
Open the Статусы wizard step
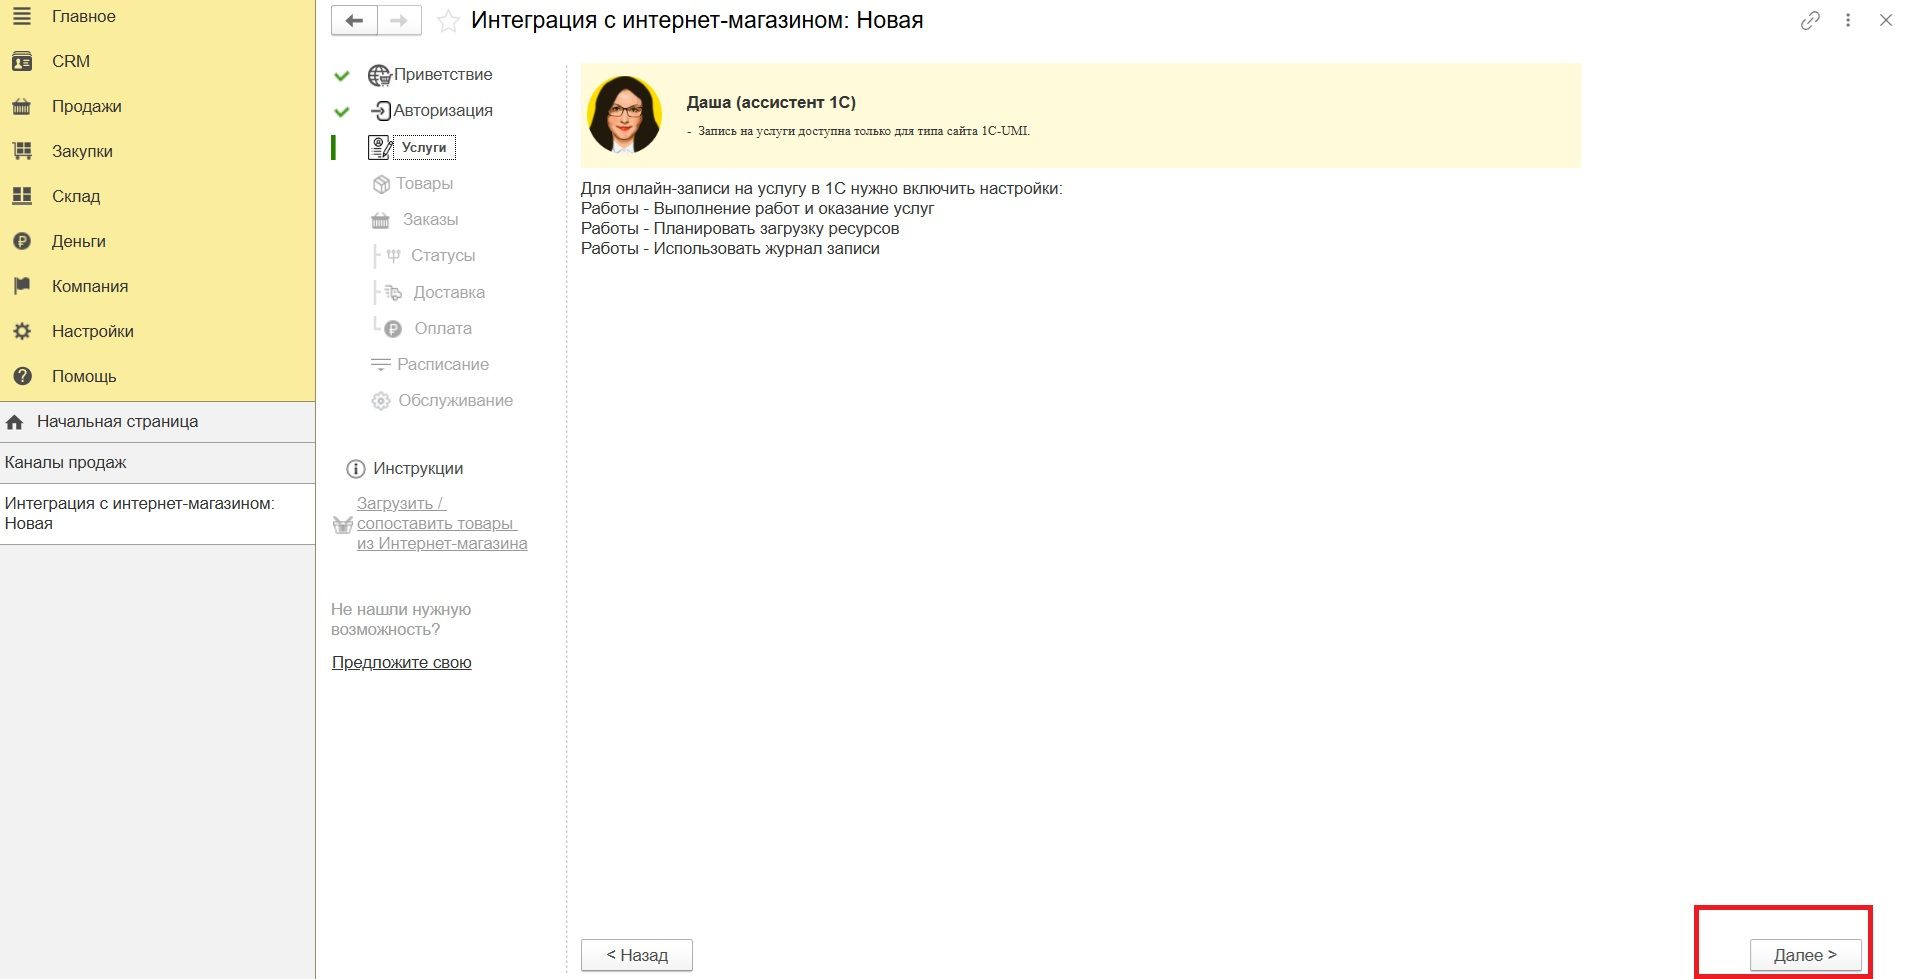point(443,255)
